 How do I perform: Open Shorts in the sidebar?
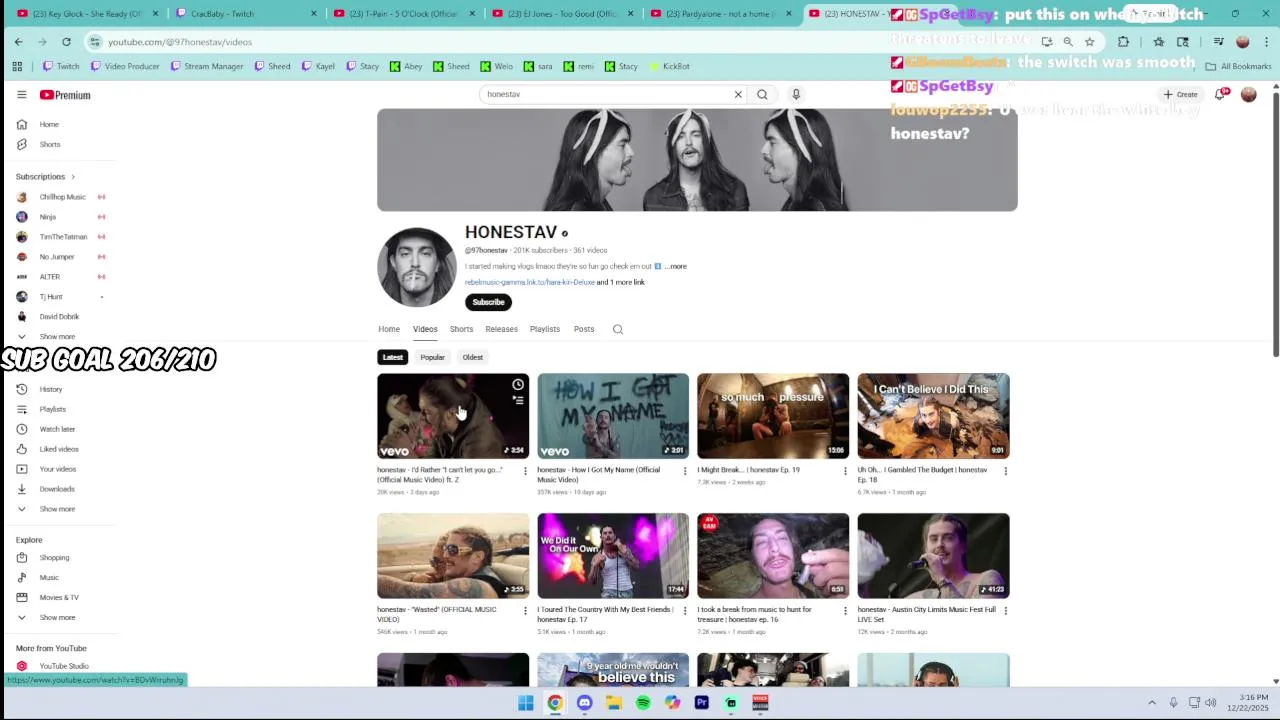[48, 144]
